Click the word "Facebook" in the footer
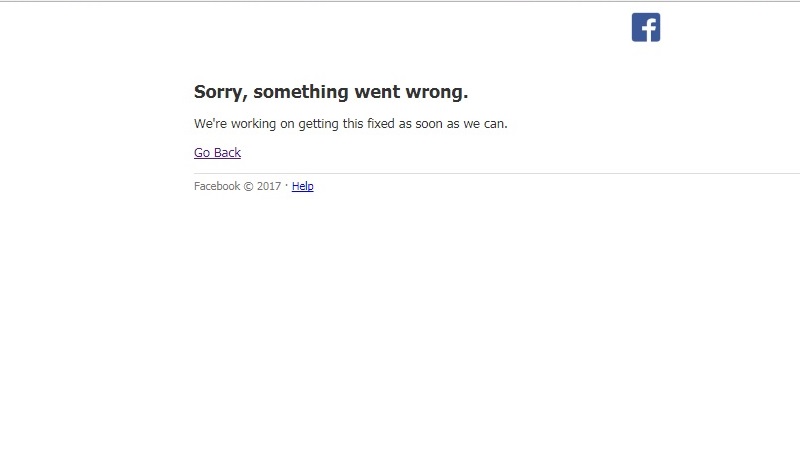The height and width of the screenshot is (465, 800). (217, 186)
